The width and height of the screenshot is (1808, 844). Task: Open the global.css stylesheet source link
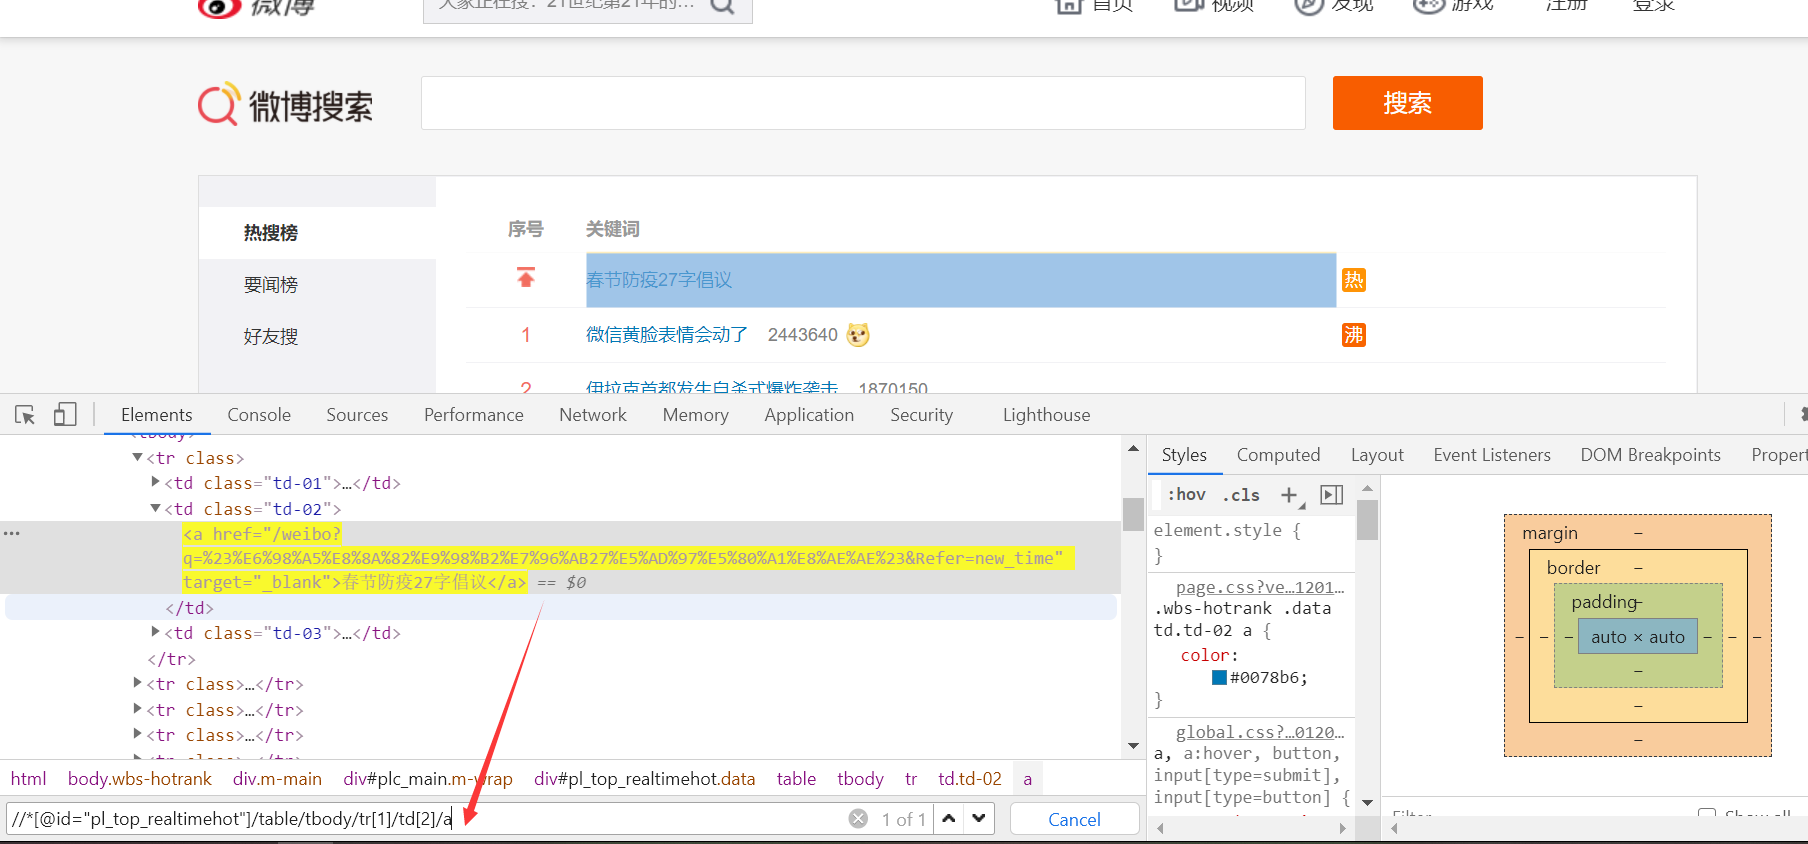[x=1260, y=732]
